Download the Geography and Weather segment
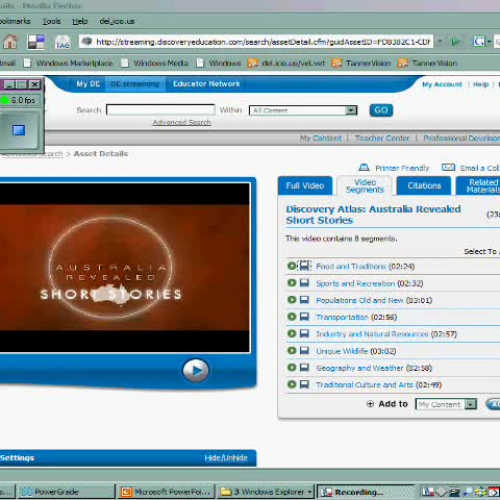 304,367
